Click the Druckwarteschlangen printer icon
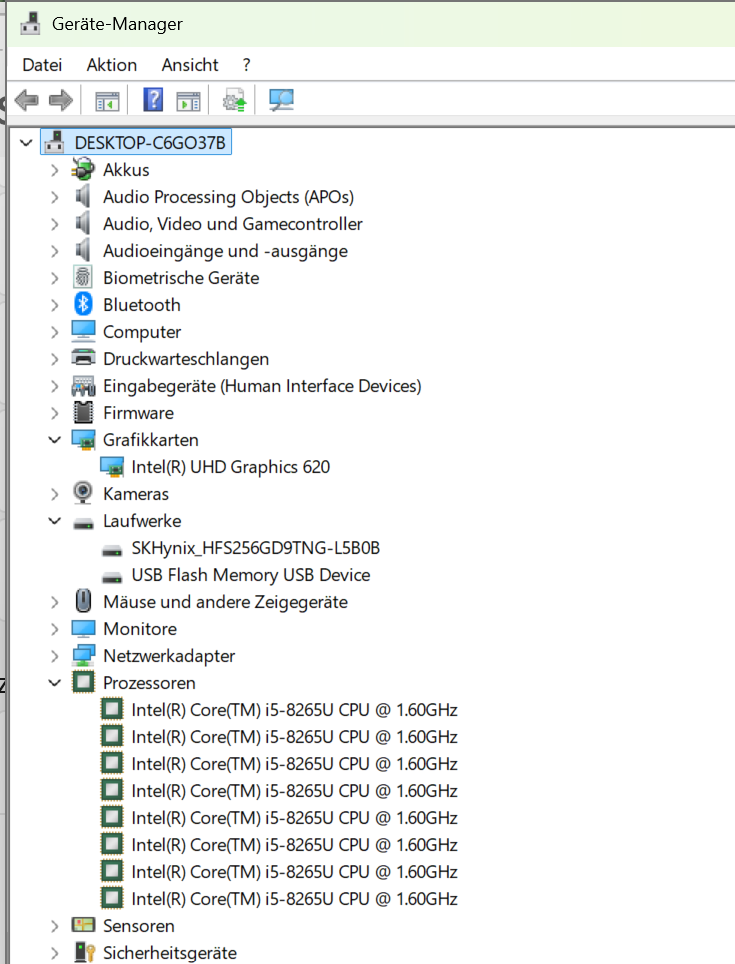Screen dimensions: 735x964 83,358
